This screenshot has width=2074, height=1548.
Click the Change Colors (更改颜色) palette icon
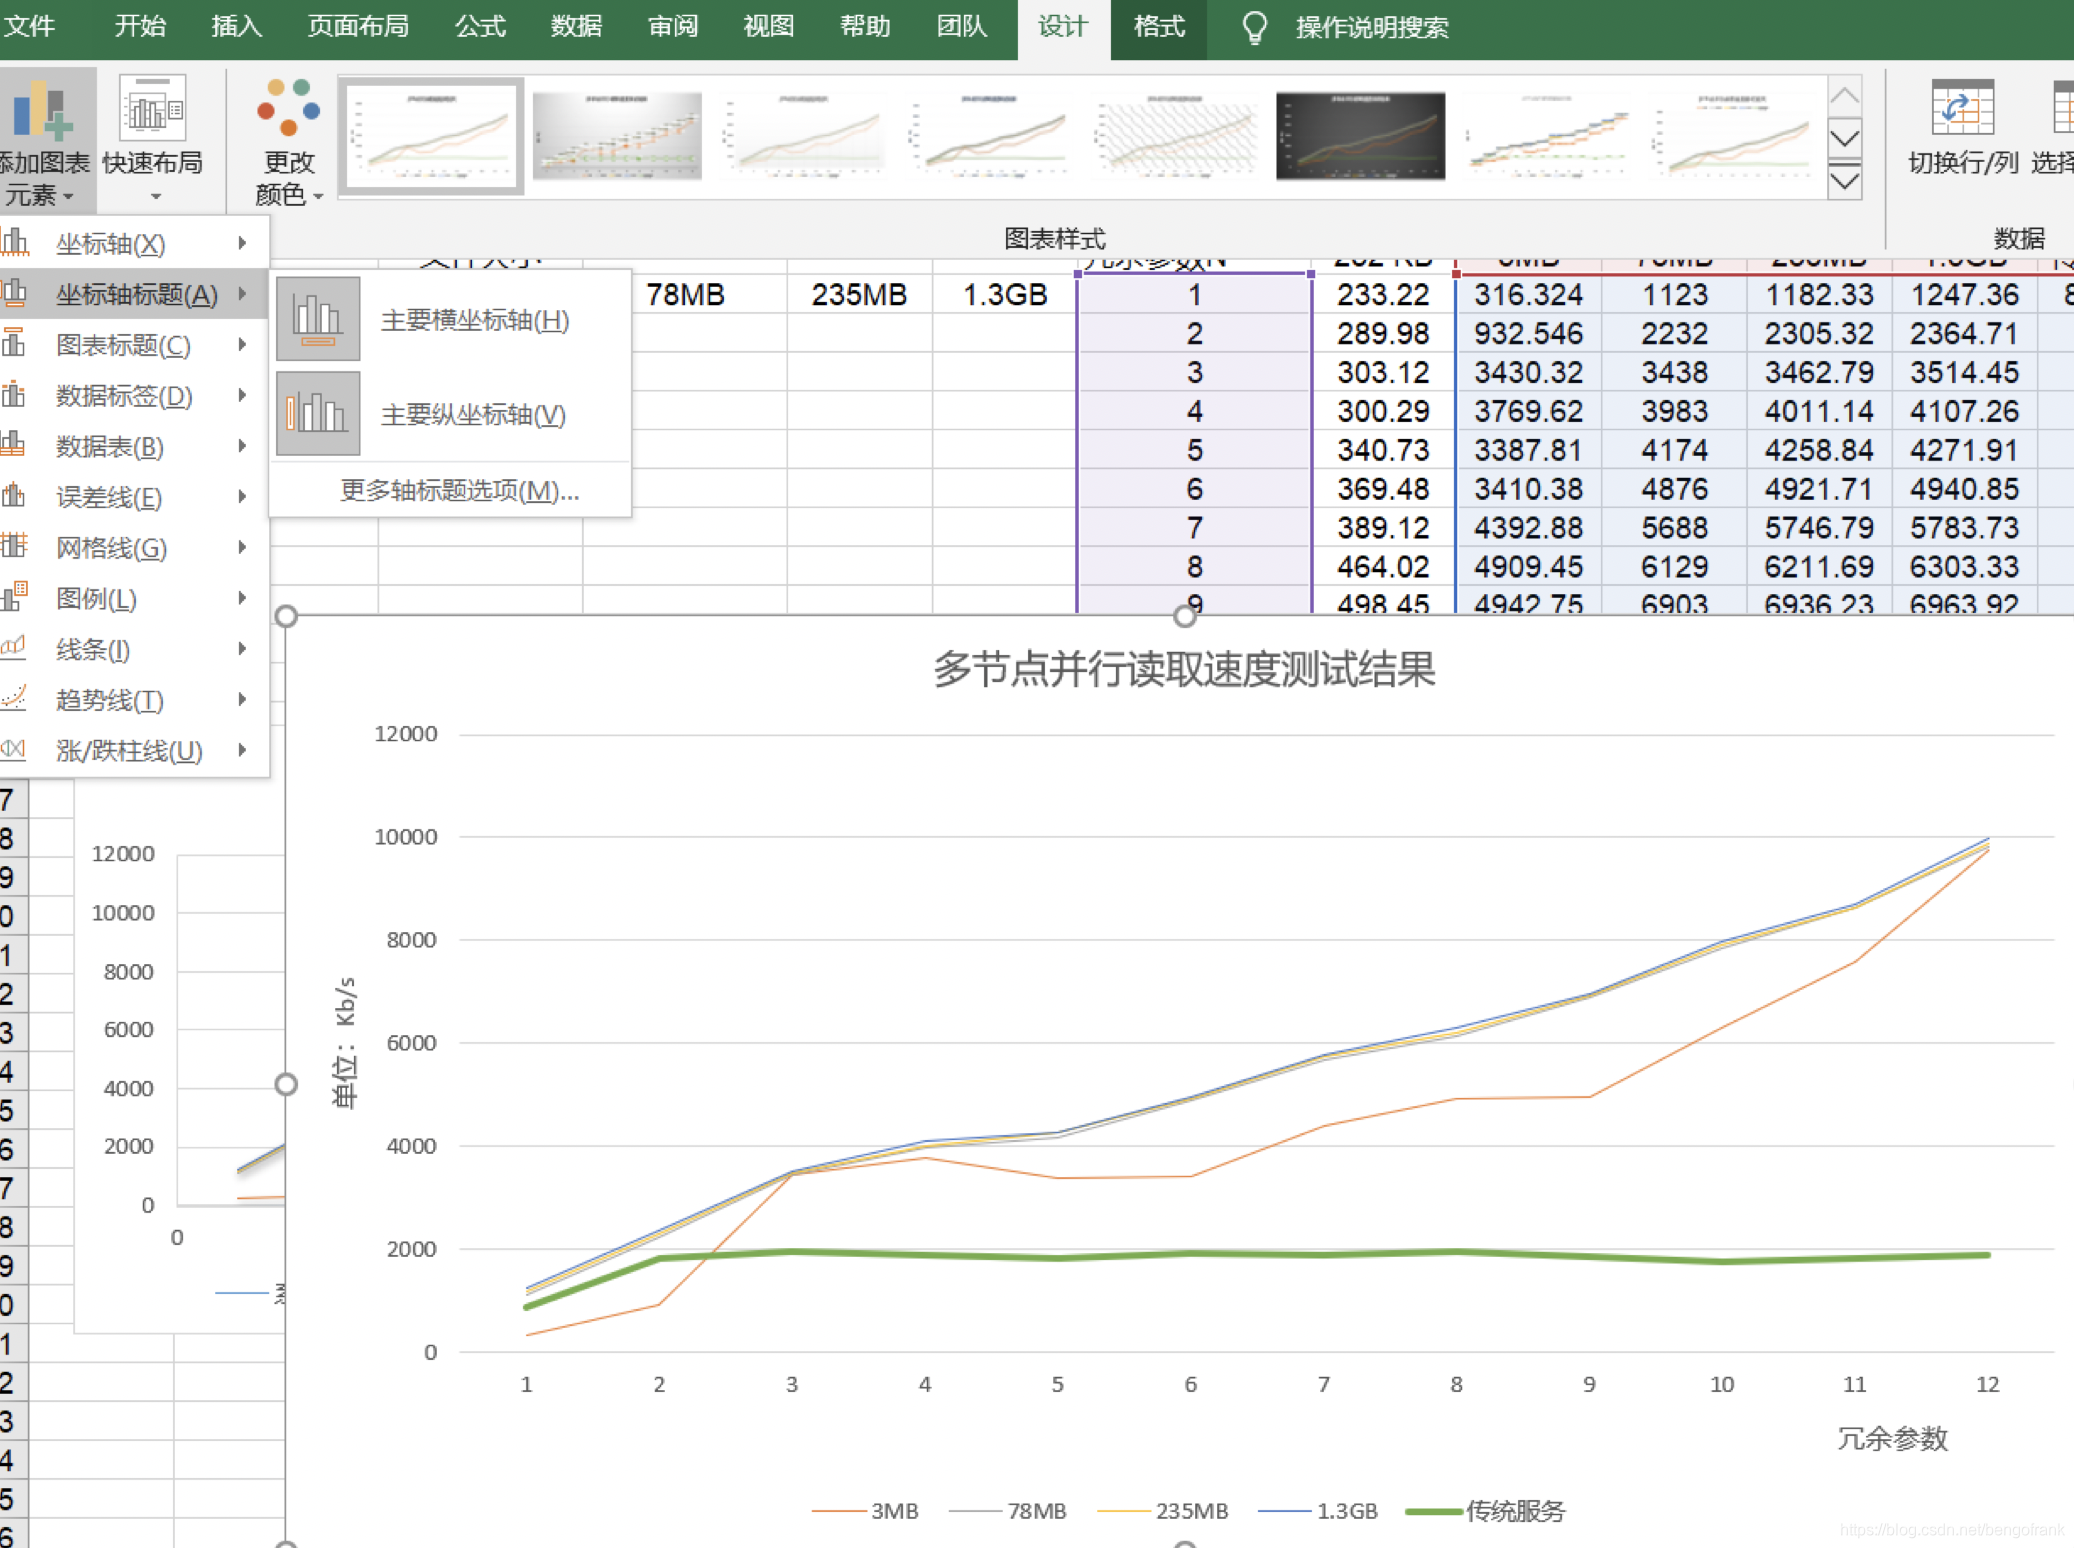(288, 108)
